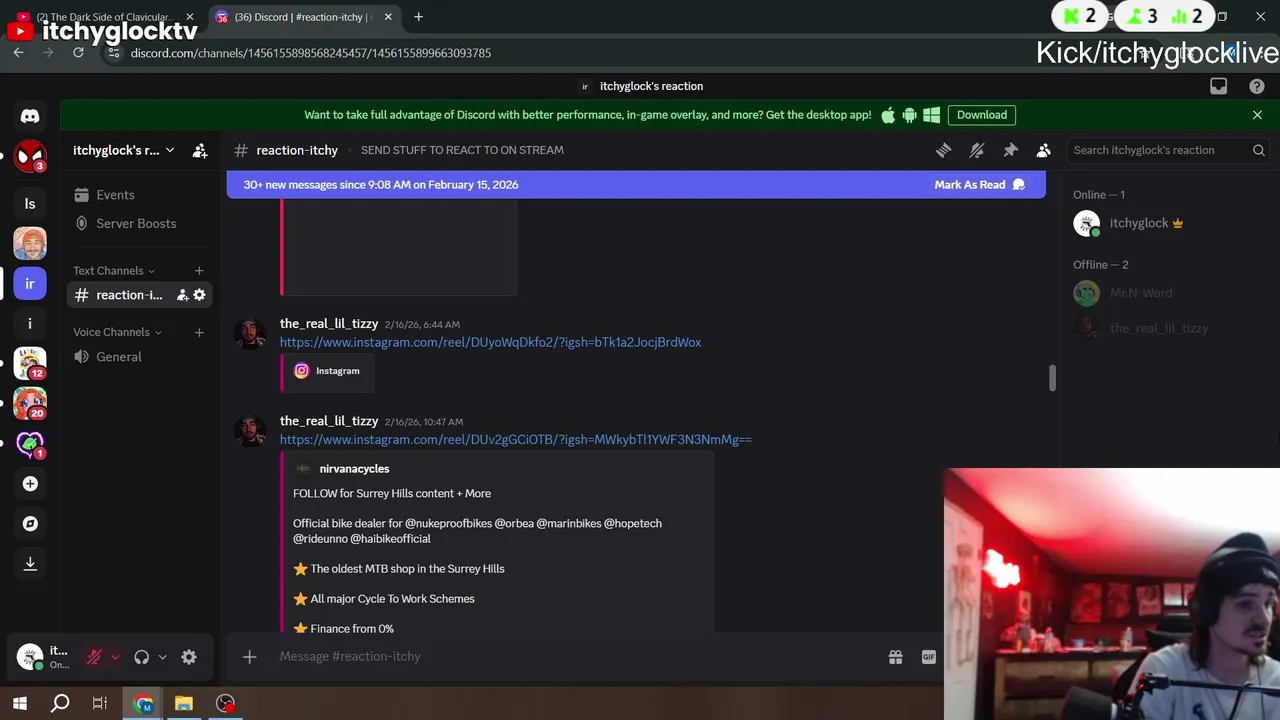Open the Instagram reel DUyoWqDkfo2 link
The height and width of the screenshot is (720, 1280).
pyautogui.click(x=490, y=342)
